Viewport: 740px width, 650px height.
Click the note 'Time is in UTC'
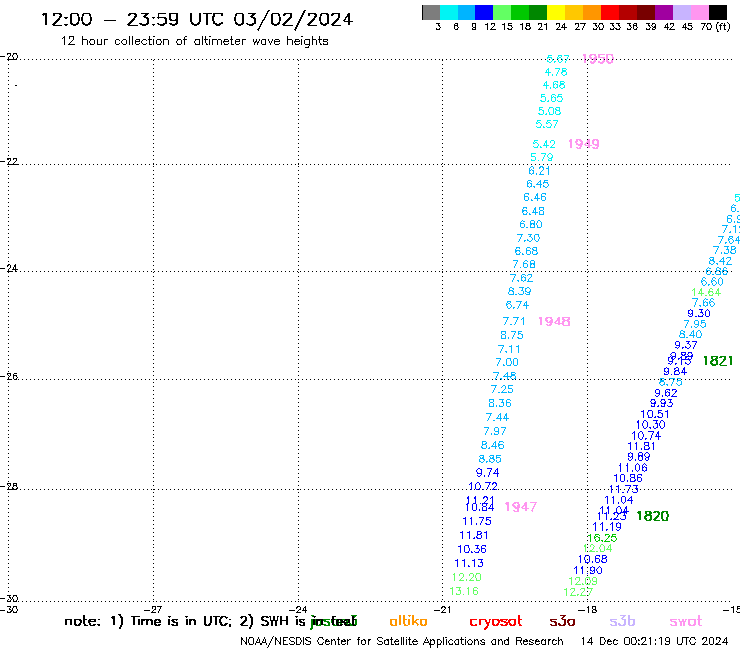pyautogui.click(x=181, y=621)
